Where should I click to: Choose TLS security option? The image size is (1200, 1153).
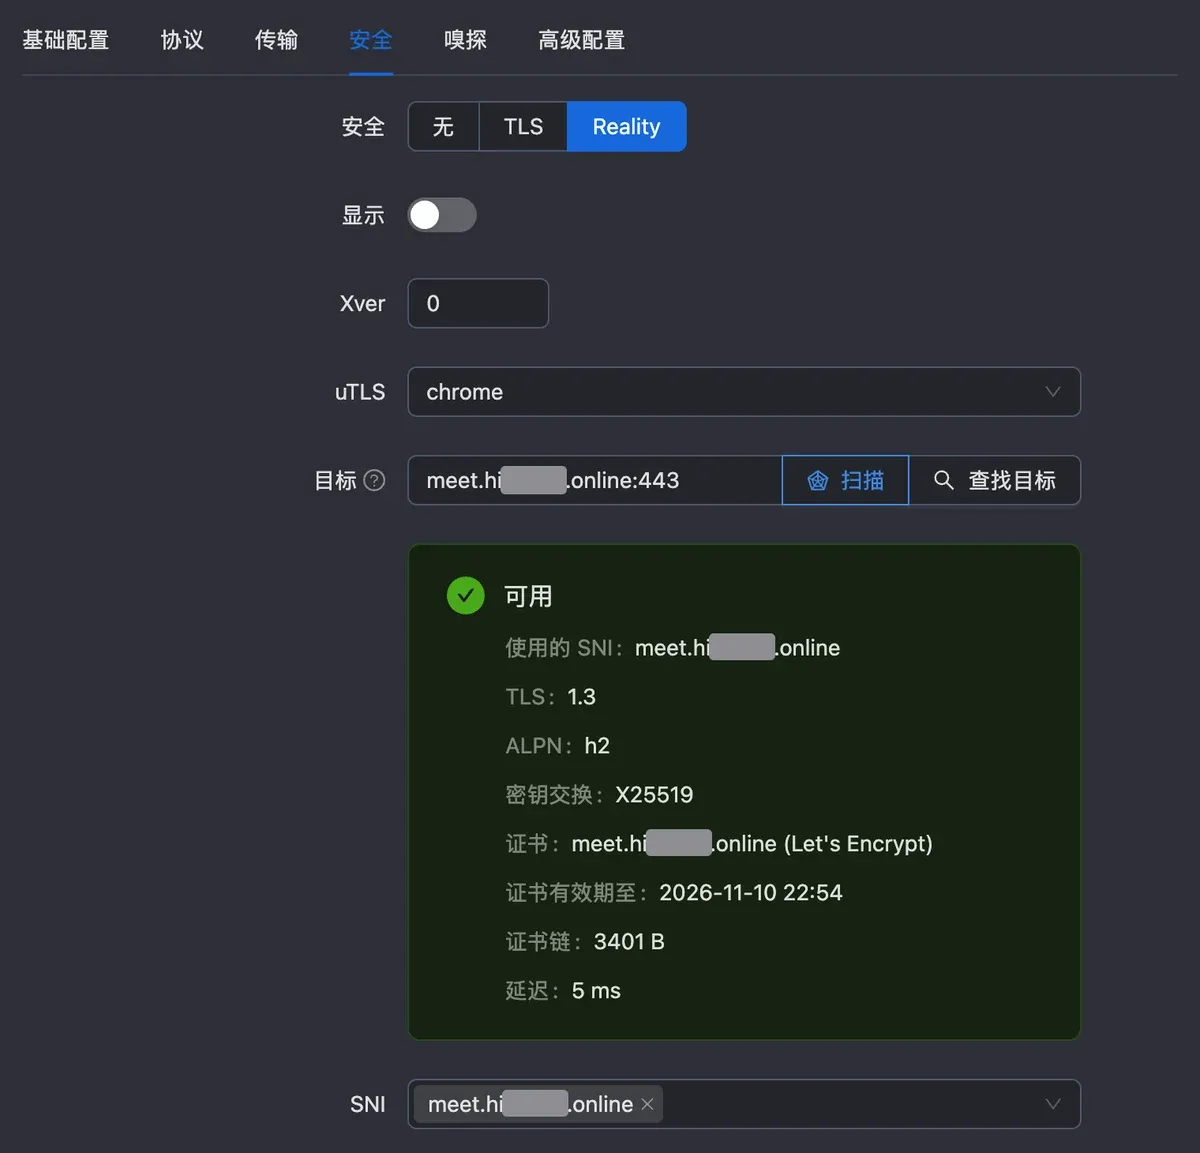(x=523, y=127)
